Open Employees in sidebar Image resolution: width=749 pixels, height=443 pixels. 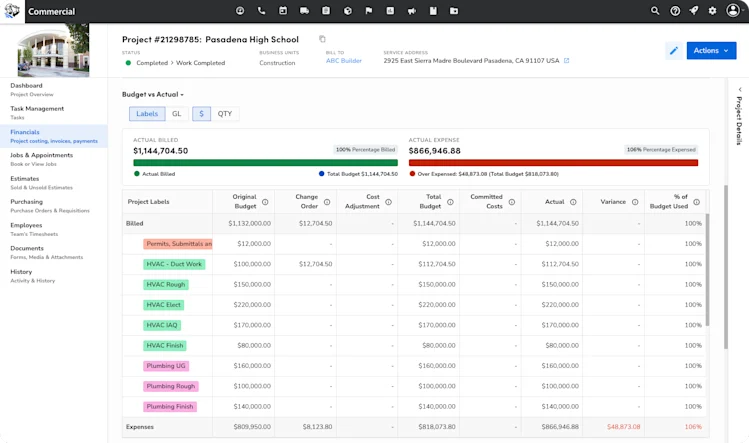pos(54,229)
